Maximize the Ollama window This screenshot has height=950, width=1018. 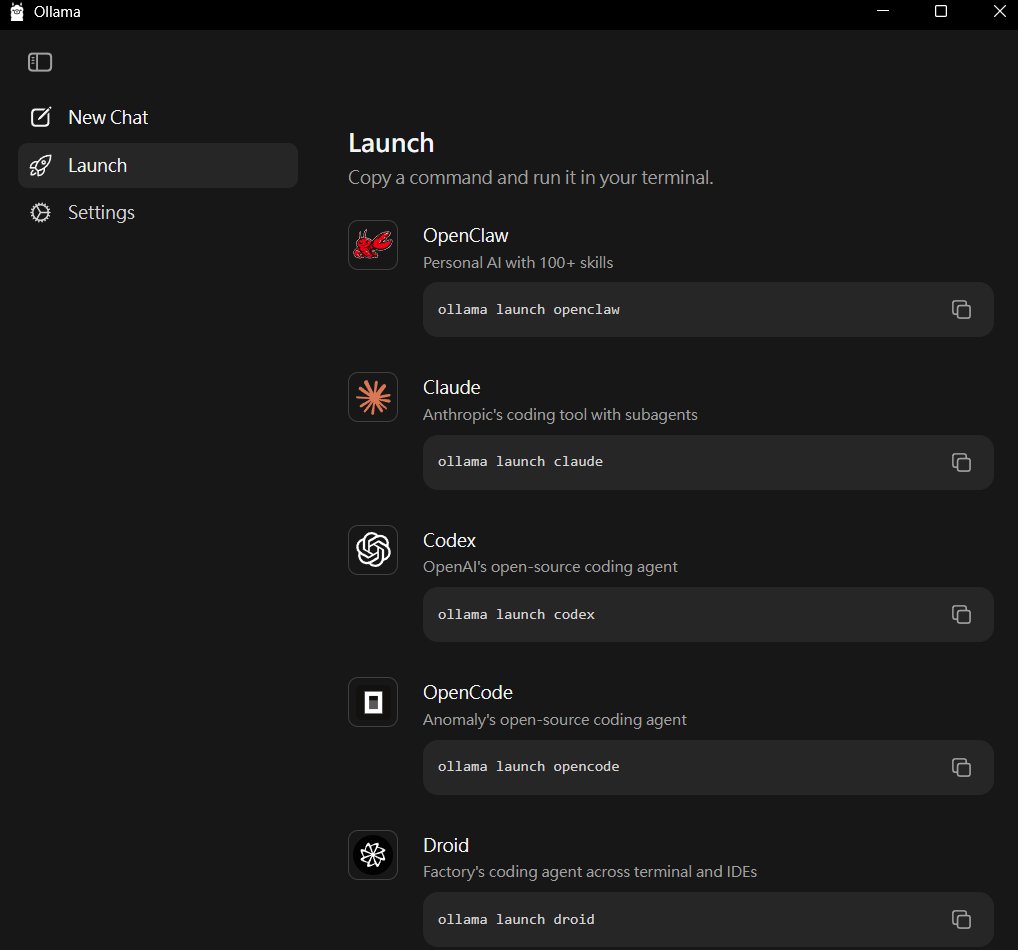(x=940, y=12)
